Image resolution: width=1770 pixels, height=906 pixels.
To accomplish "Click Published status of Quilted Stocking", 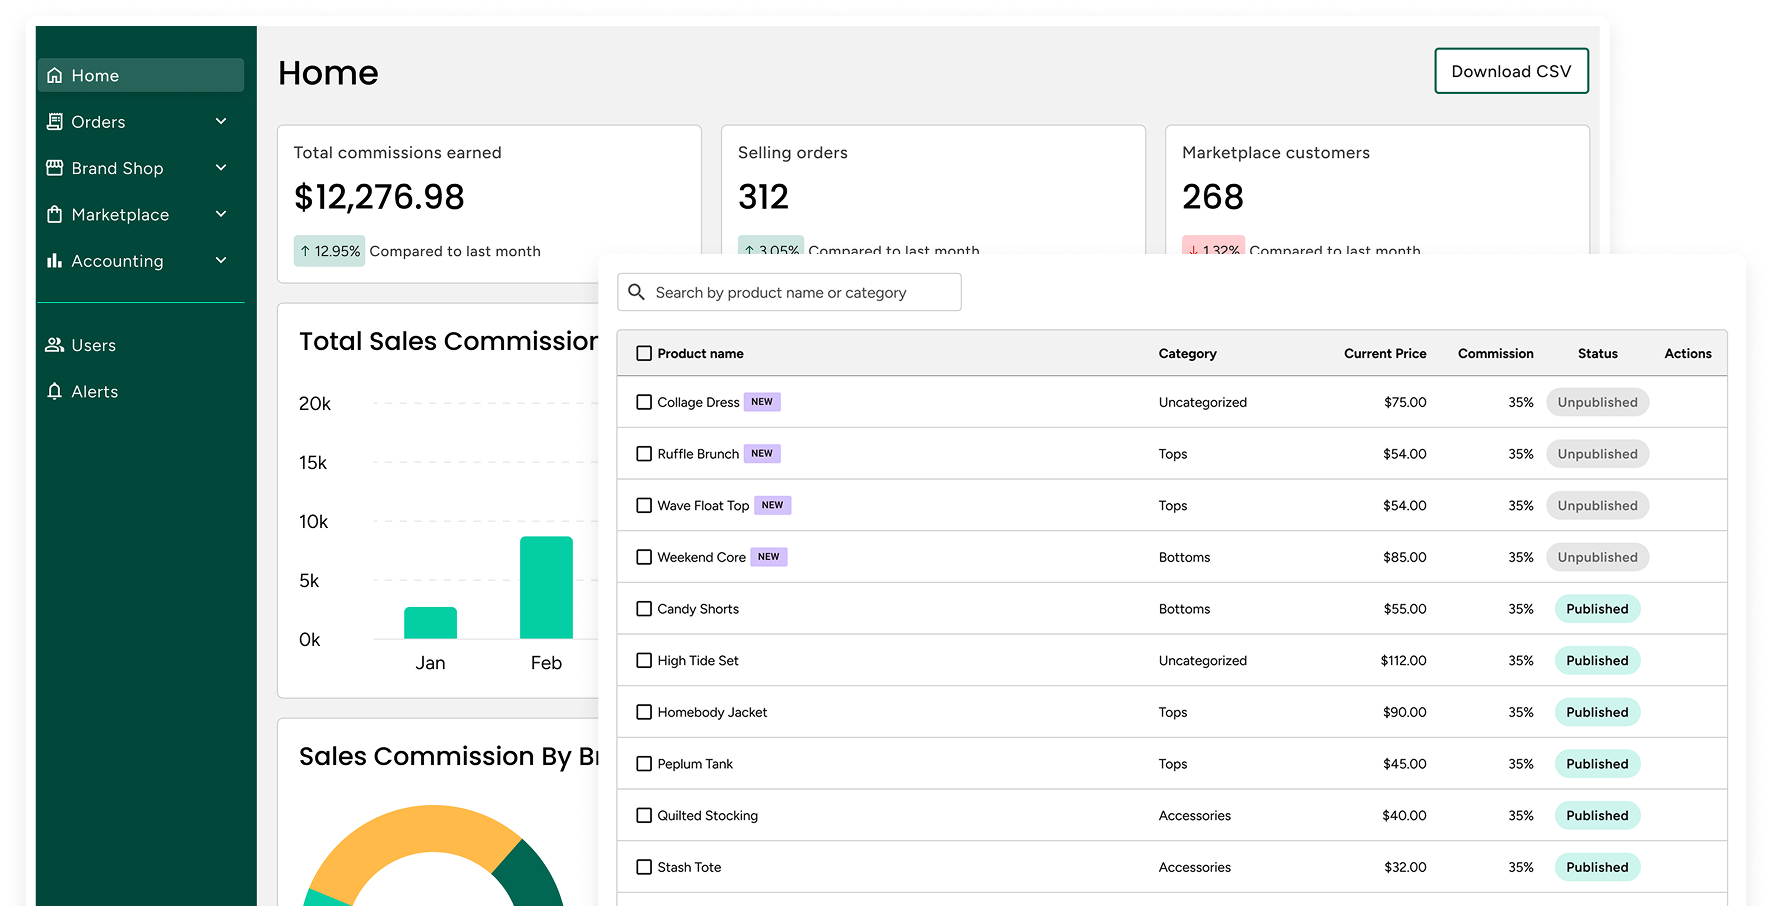I will [x=1597, y=815].
